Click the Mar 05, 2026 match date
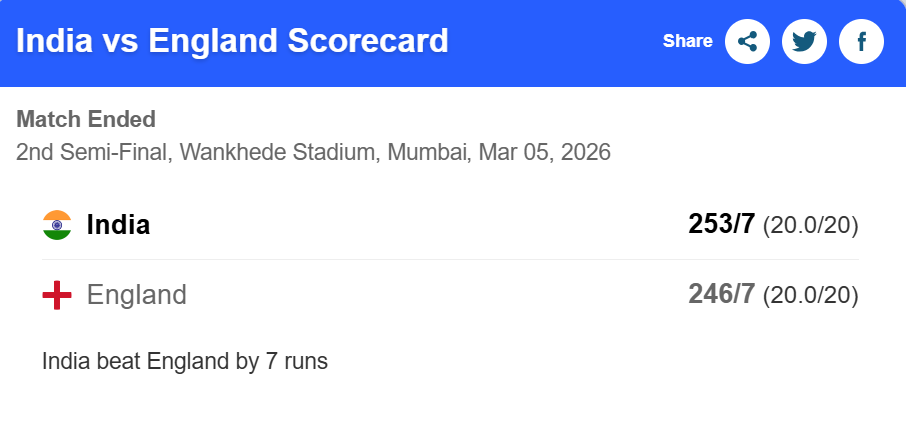This screenshot has height=447, width=906. click(x=545, y=153)
